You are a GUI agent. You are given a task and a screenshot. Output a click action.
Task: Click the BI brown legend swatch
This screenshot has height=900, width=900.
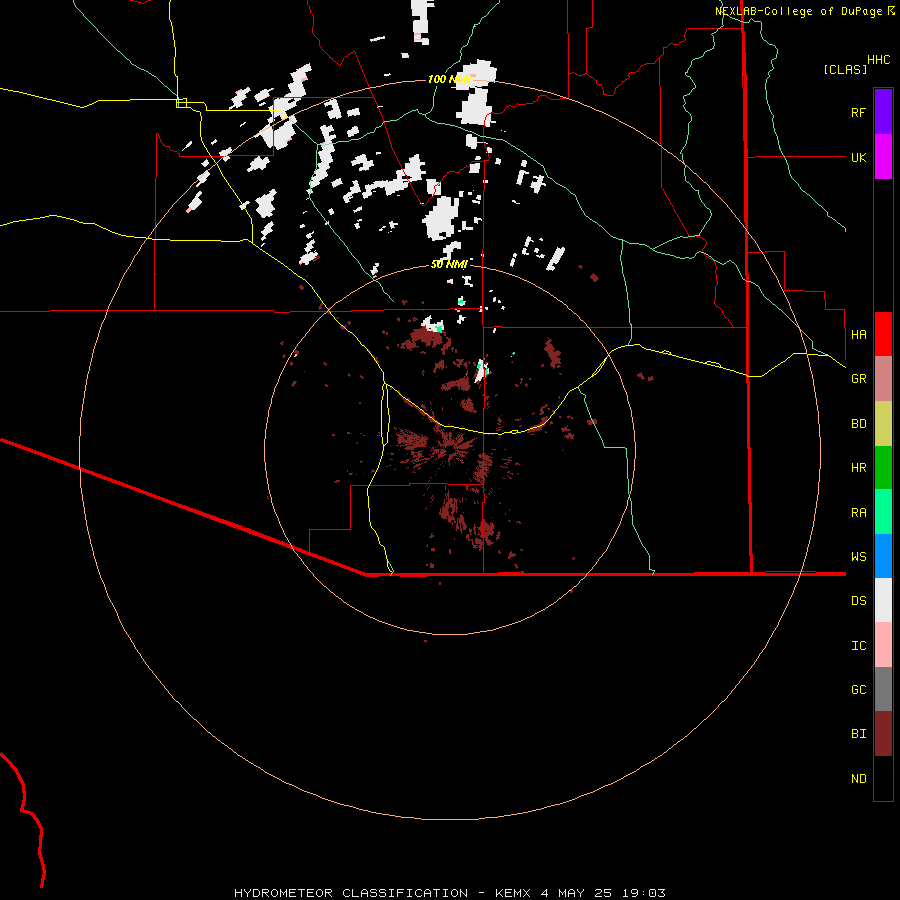tap(883, 734)
